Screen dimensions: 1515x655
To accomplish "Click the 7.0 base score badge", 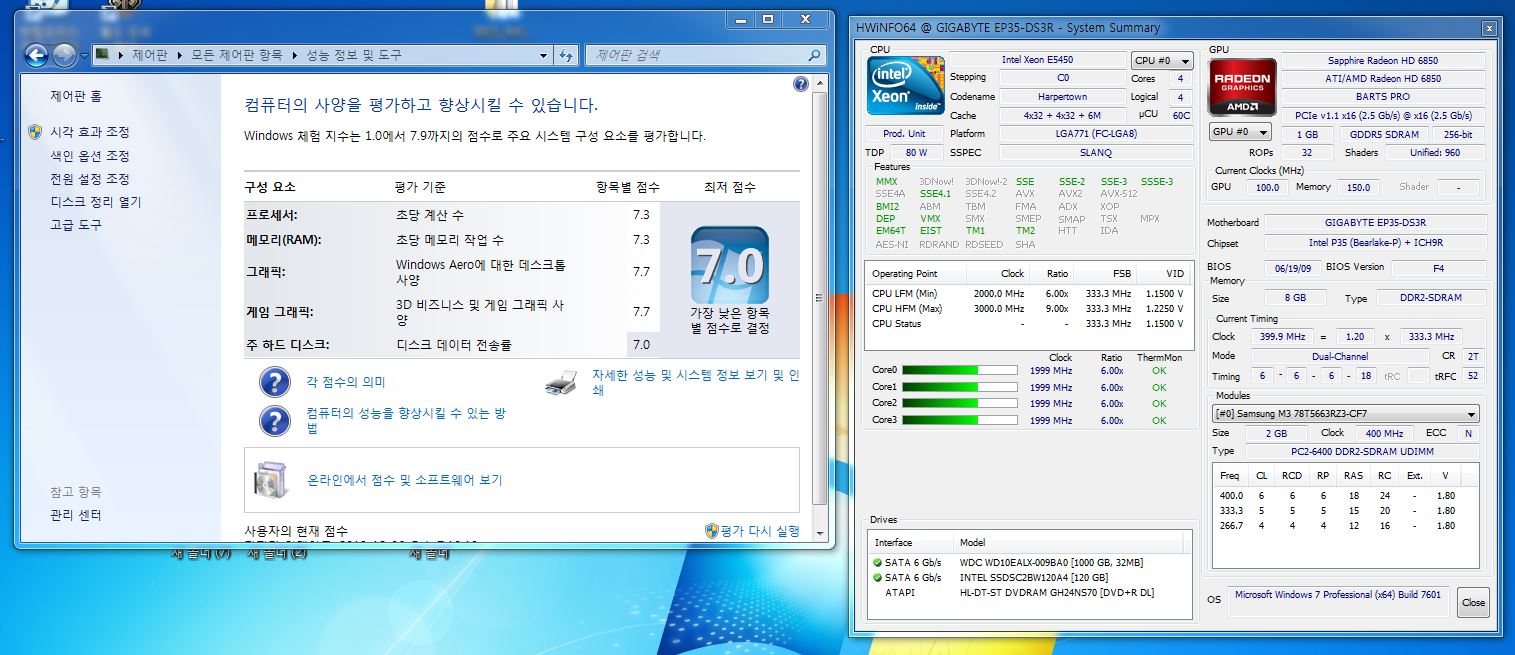I will point(730,266).
